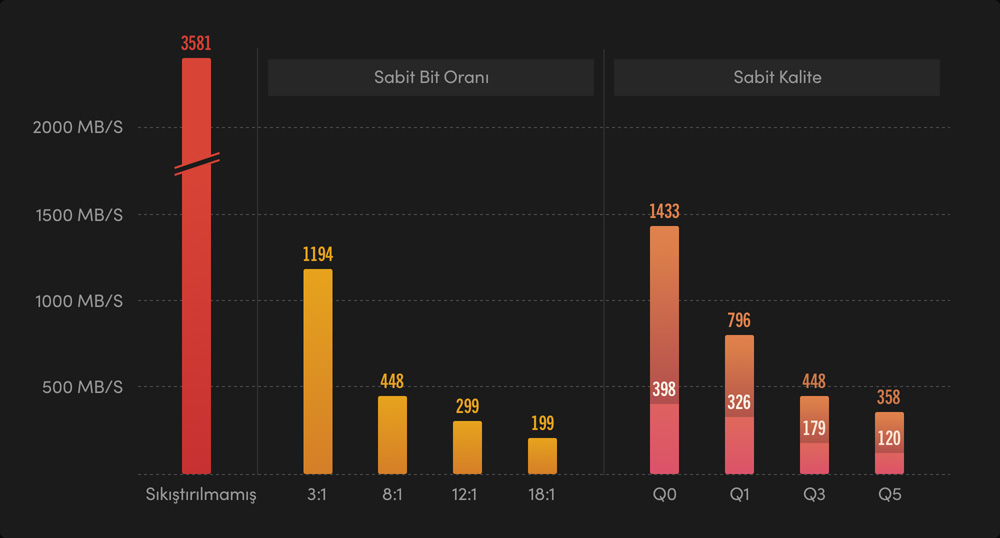1000x538 pixels.
Task: Click the 120 label inside Q5 bar
Action: coord(889,438)
